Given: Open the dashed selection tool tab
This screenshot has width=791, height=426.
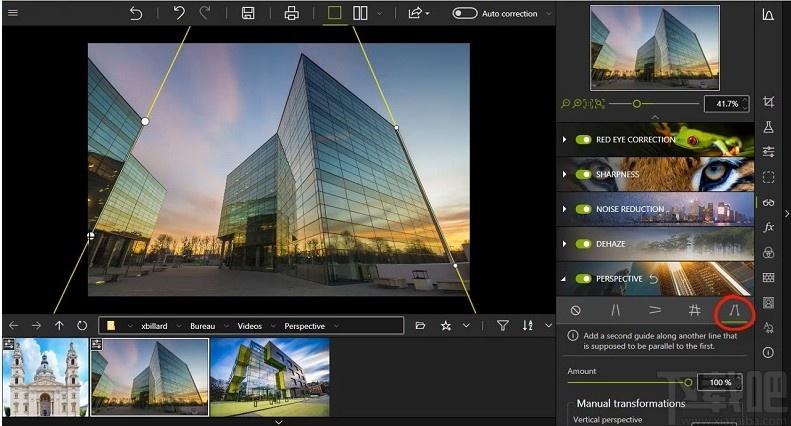Looking at the screenshot, I should [x=768, y=177].
